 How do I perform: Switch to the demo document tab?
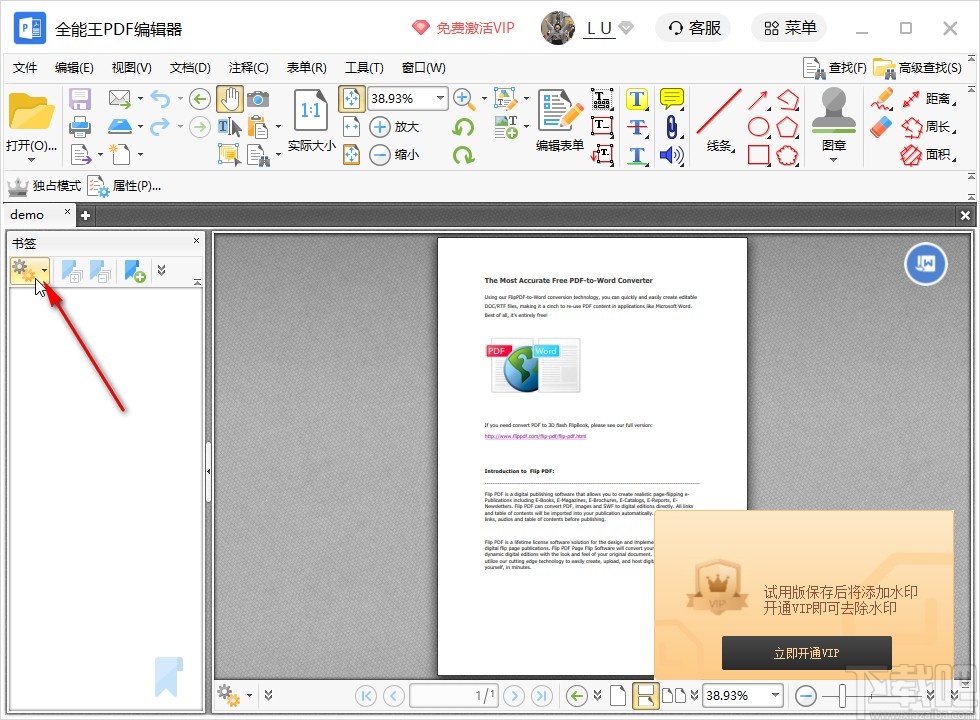27,214
